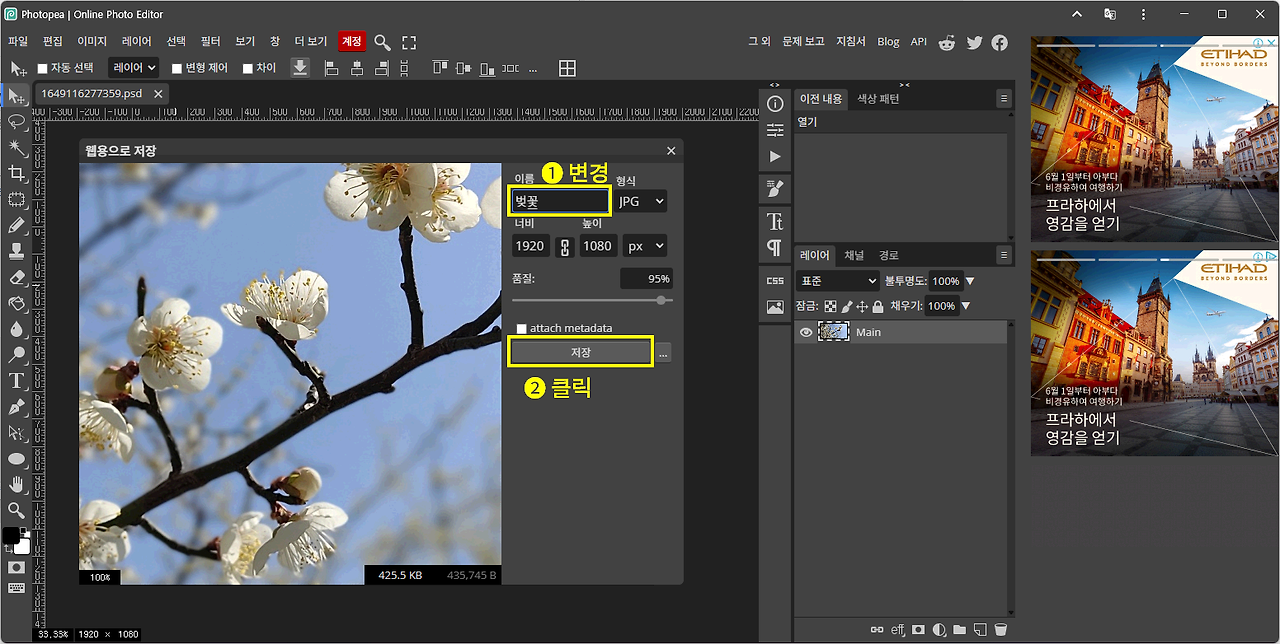The image size is (1280, 644).
Task: Select the Lasso tool
Action: pos(17,122)
